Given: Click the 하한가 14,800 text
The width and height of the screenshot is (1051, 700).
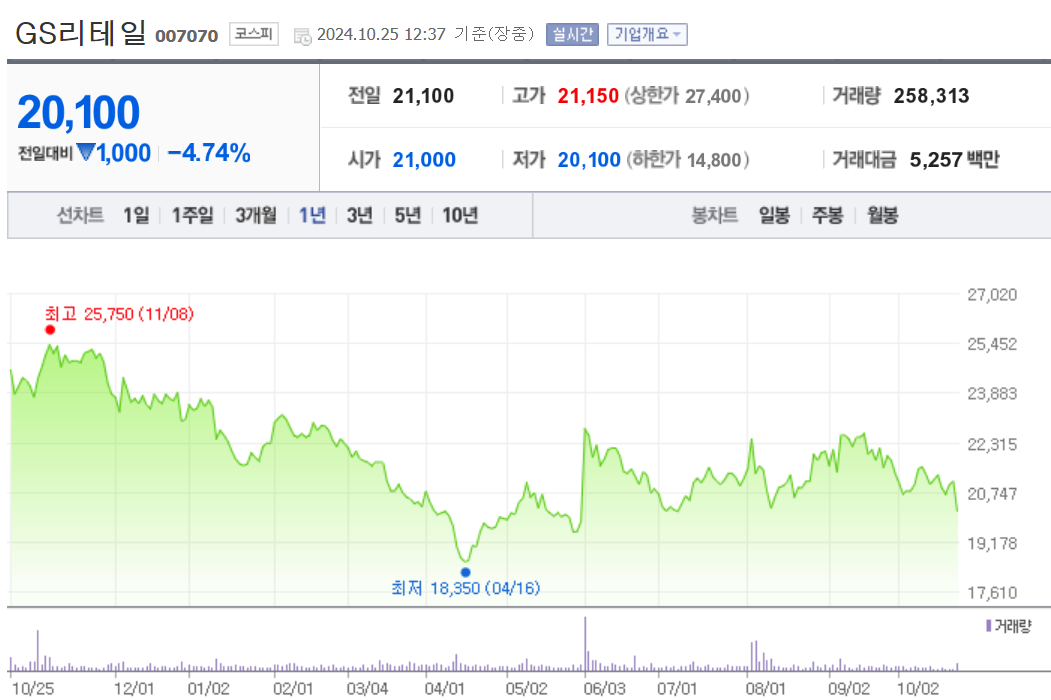Looking at the screenshot, I should [x=687, y=160].
